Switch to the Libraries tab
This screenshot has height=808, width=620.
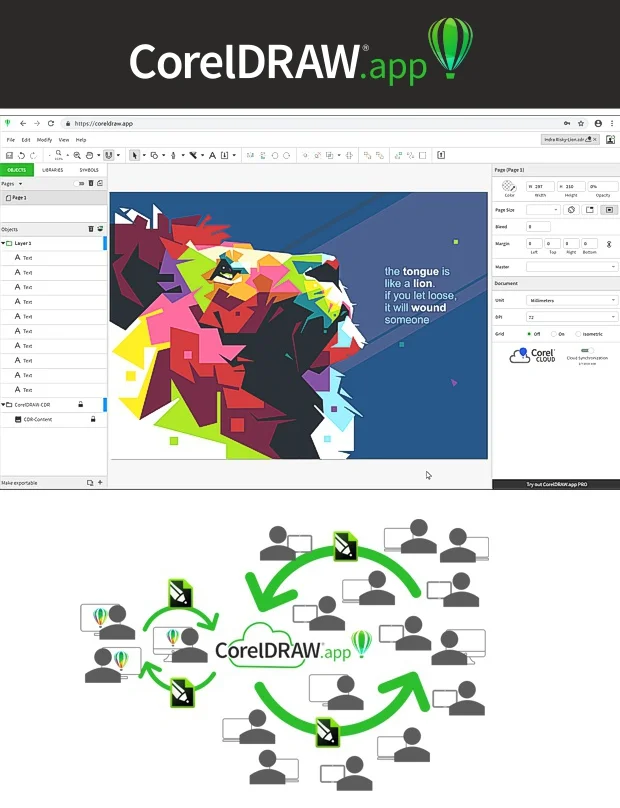[x=53, y=170]
